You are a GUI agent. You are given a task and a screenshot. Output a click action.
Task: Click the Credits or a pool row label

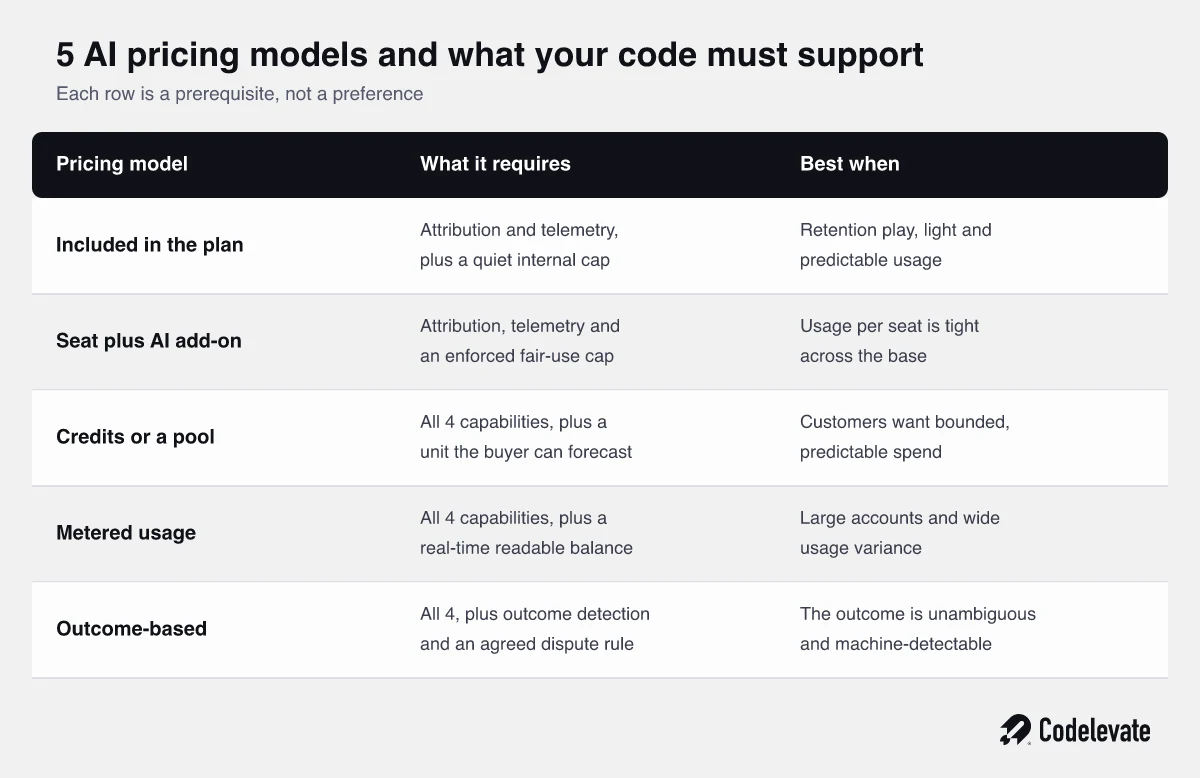[135, 437]
